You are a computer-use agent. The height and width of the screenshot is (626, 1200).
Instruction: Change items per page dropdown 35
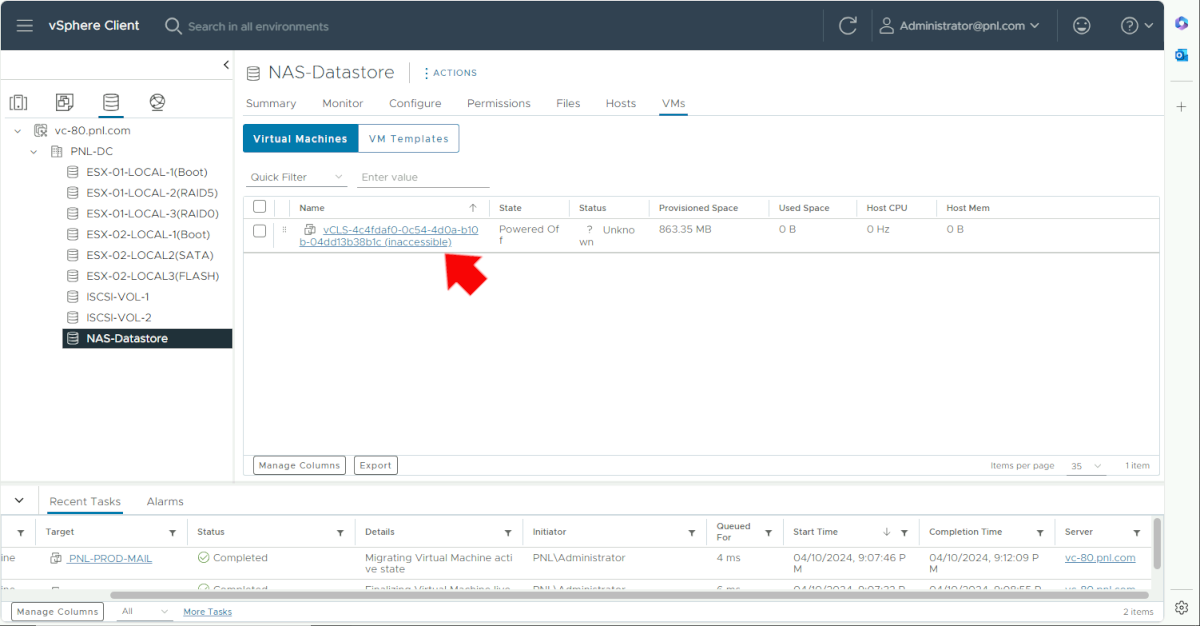click(1086, 466)
